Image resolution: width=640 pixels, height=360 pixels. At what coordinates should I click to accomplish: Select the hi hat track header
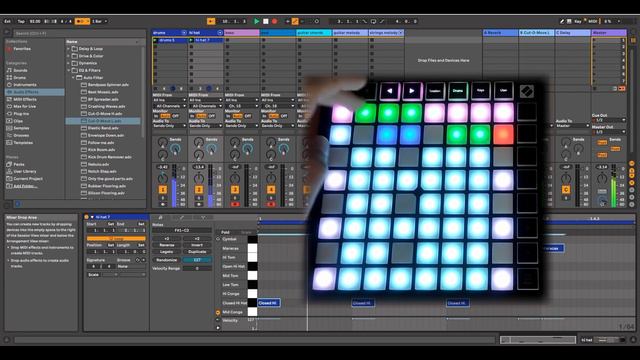pos(206,33)
